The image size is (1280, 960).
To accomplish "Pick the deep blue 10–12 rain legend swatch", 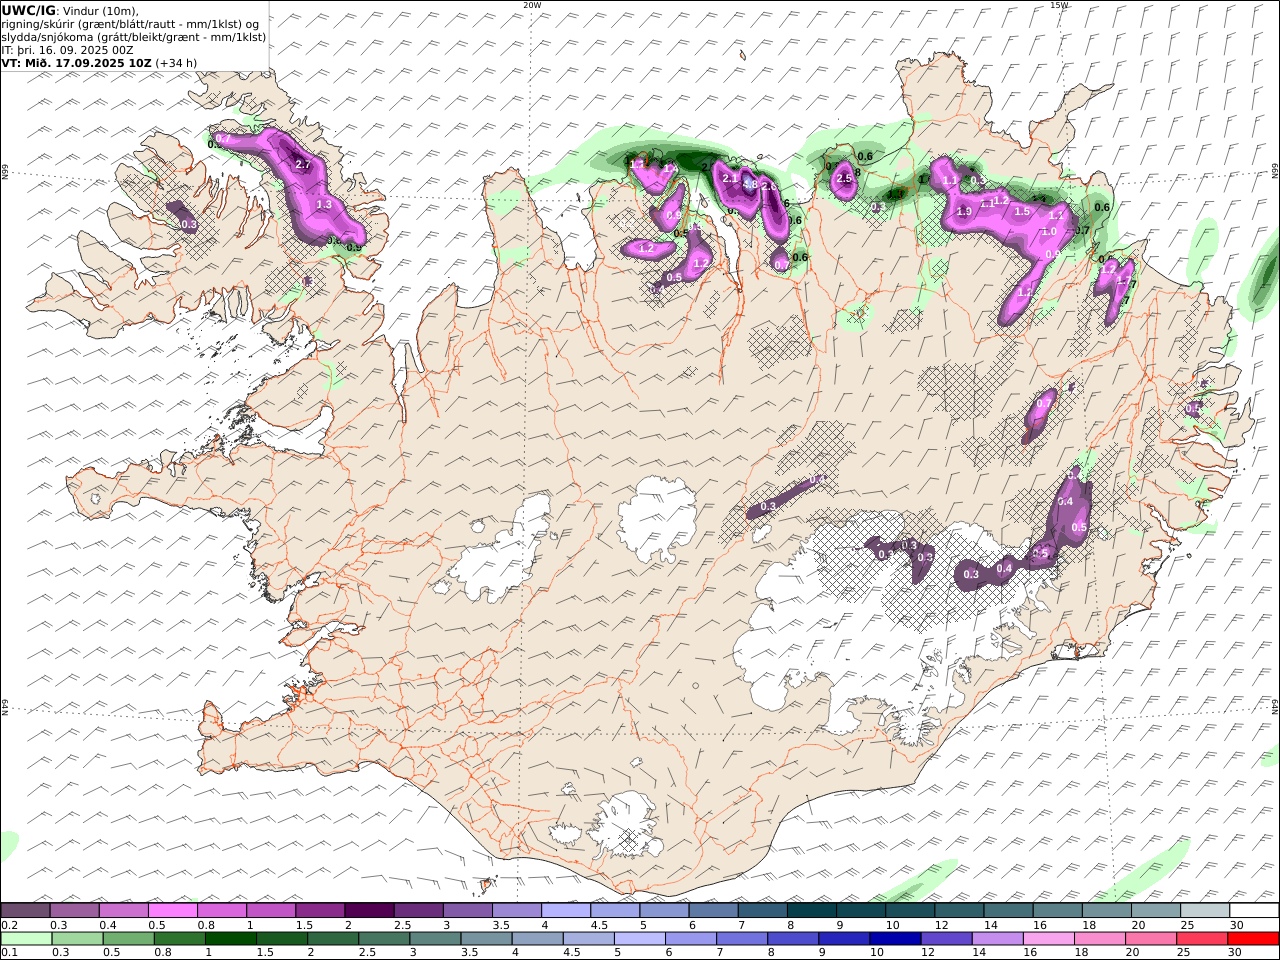I will 894,939.
